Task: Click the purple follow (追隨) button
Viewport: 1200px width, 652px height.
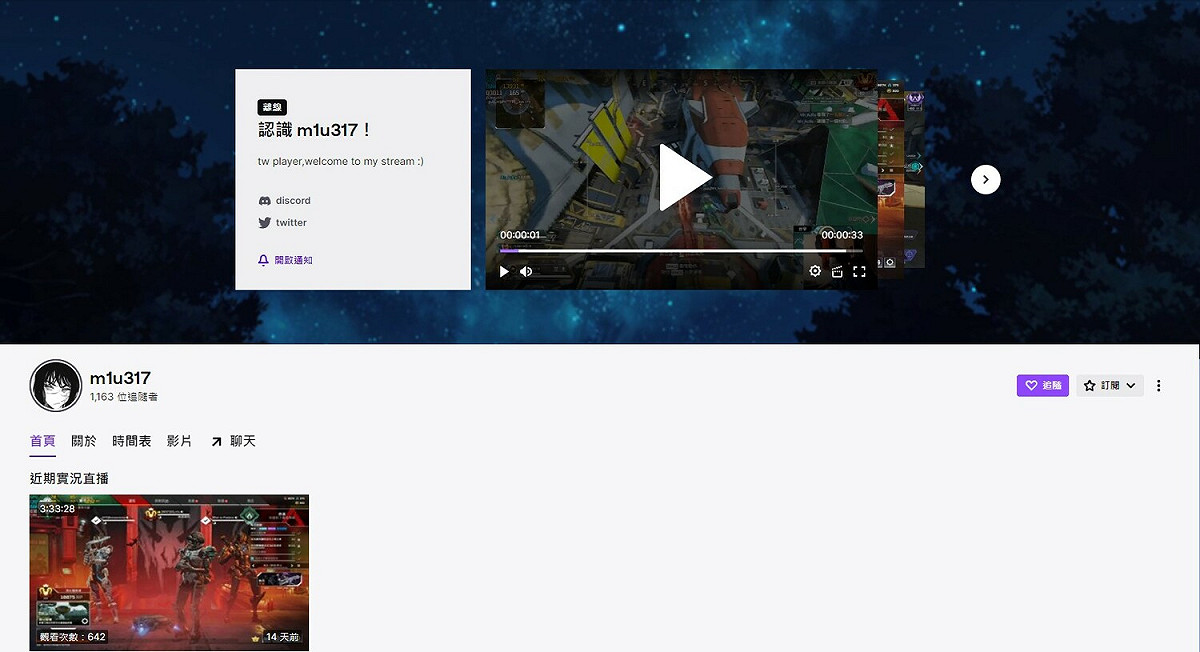Action: [x=1043, y=385]
